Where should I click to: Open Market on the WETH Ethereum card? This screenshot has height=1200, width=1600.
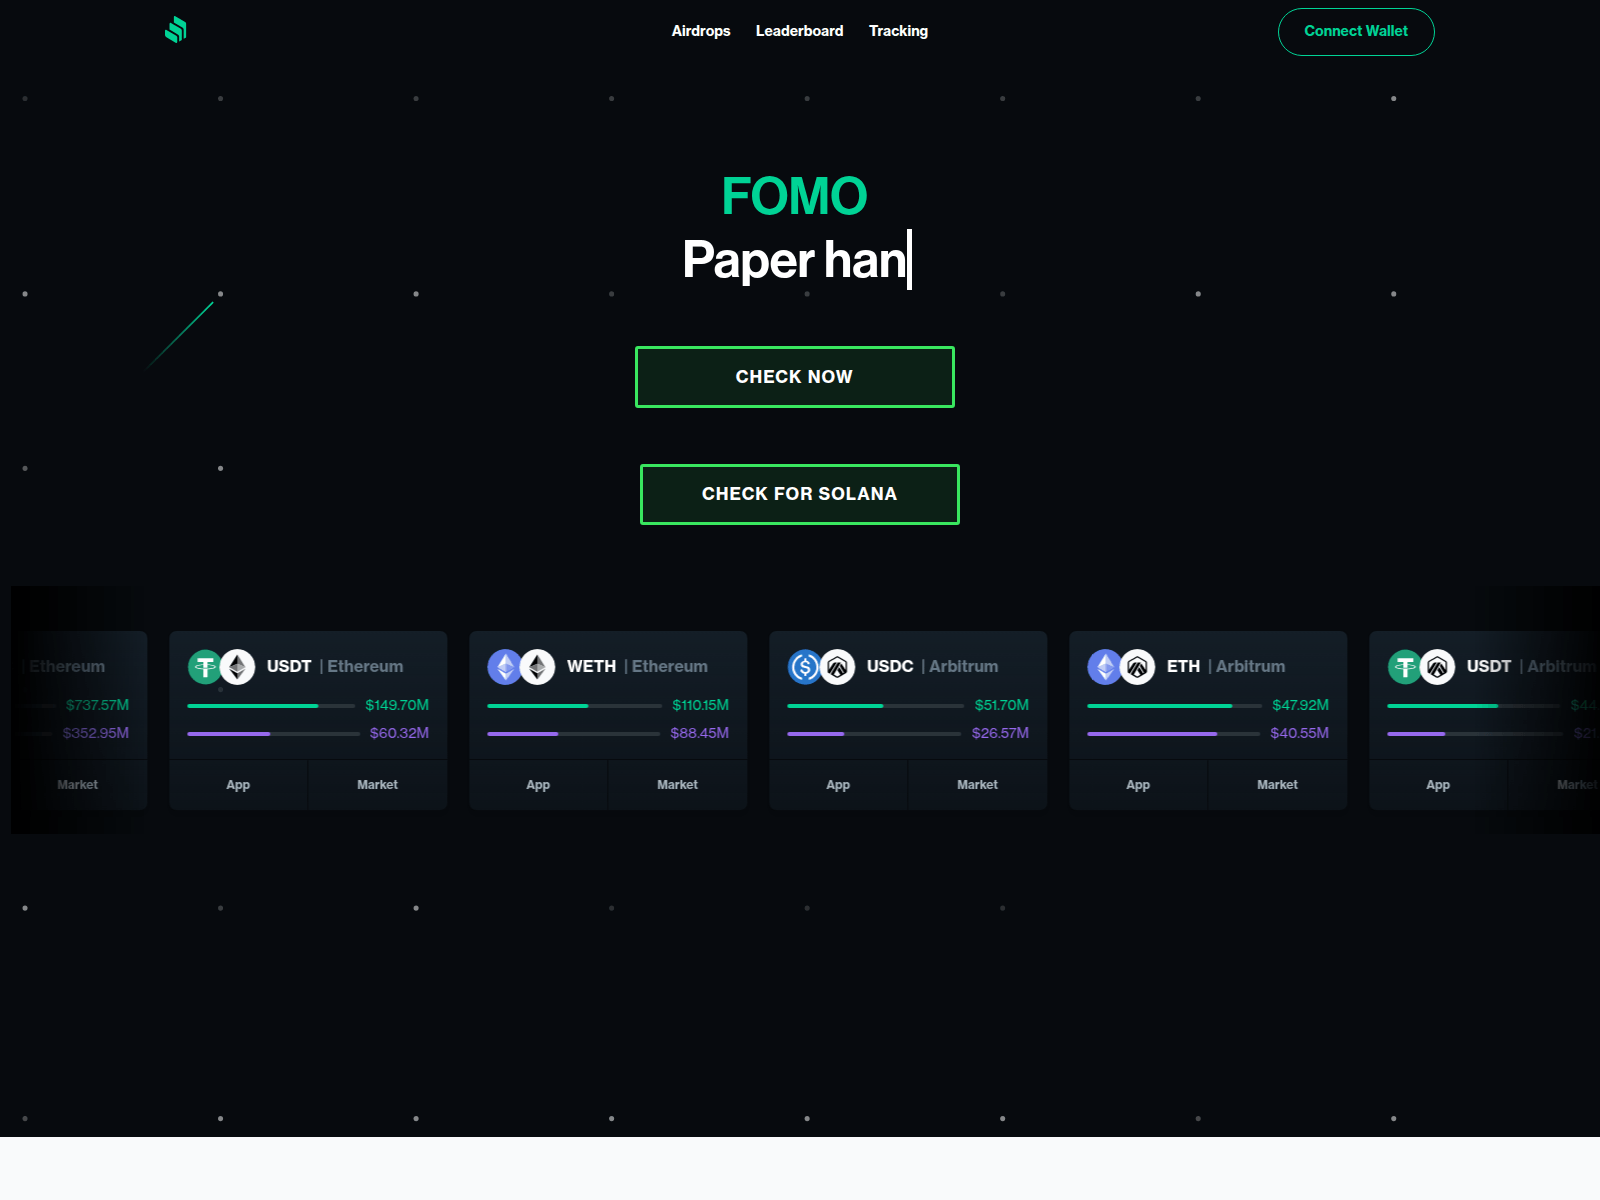[677, 785]
